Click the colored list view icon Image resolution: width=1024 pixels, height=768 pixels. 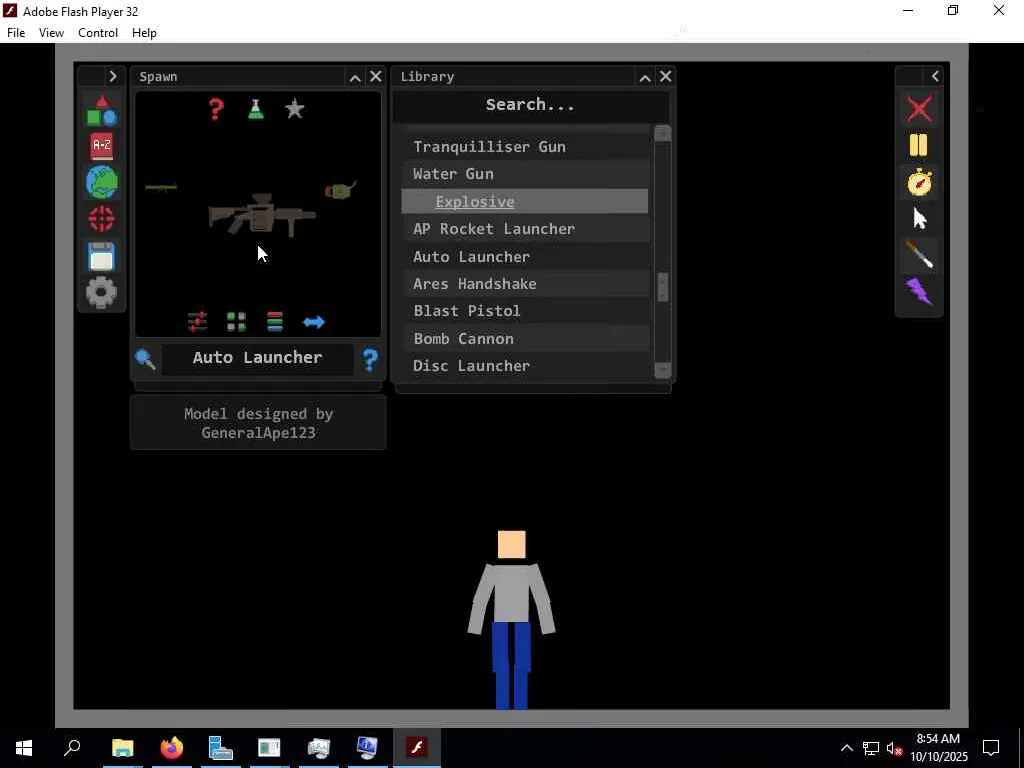coord(275,321)
